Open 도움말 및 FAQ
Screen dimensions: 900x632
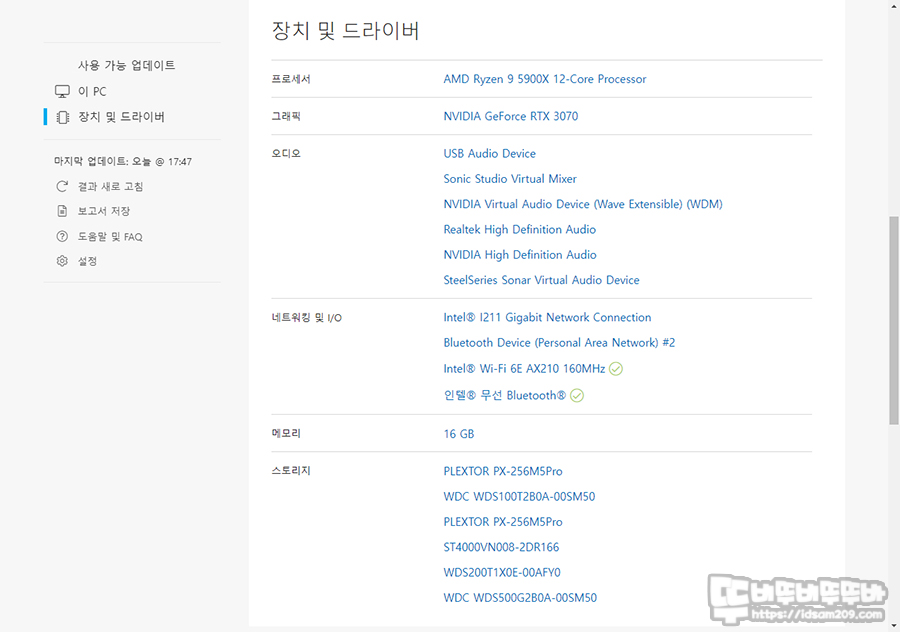pyautogui.click(x=110, y=236)
